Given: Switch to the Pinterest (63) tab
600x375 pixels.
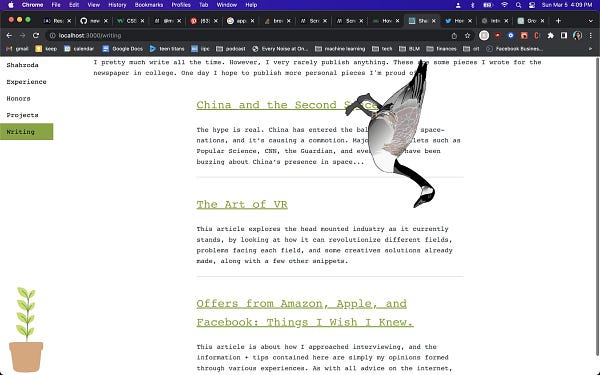Looking at the screenshot, I should pyautogui.click(x=201, y=21).
